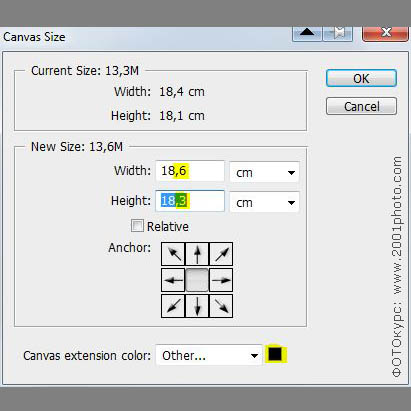Viewport: 411px width, 411px height.
Task: Click the New Size Width input field
Action: coord(190,171)
